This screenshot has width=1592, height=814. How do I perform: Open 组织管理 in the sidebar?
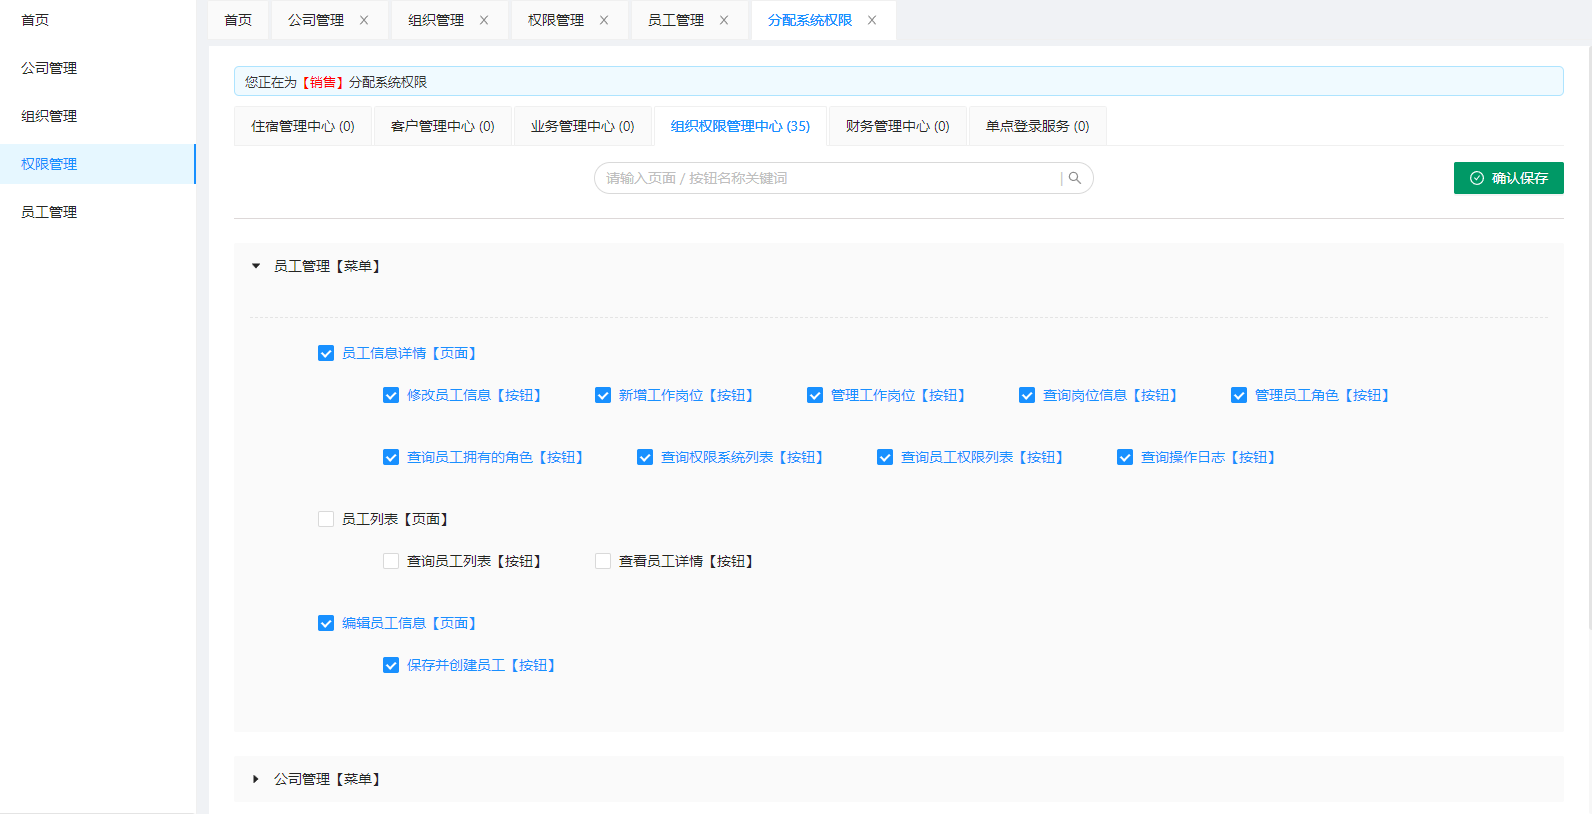(x=98, y=116)
